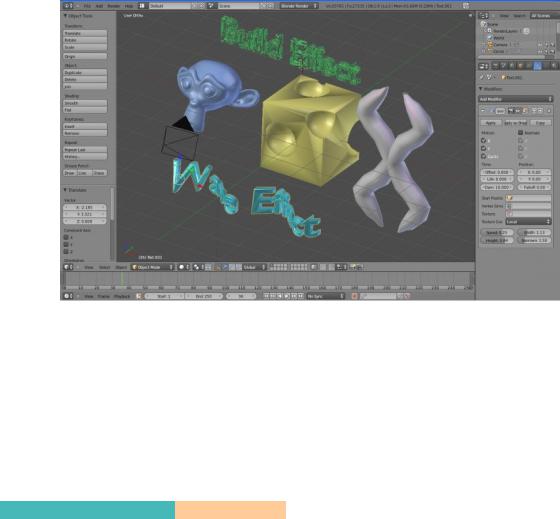
Task: Toggle Wave modifier render visibility icon
Action: click(510, 111)
